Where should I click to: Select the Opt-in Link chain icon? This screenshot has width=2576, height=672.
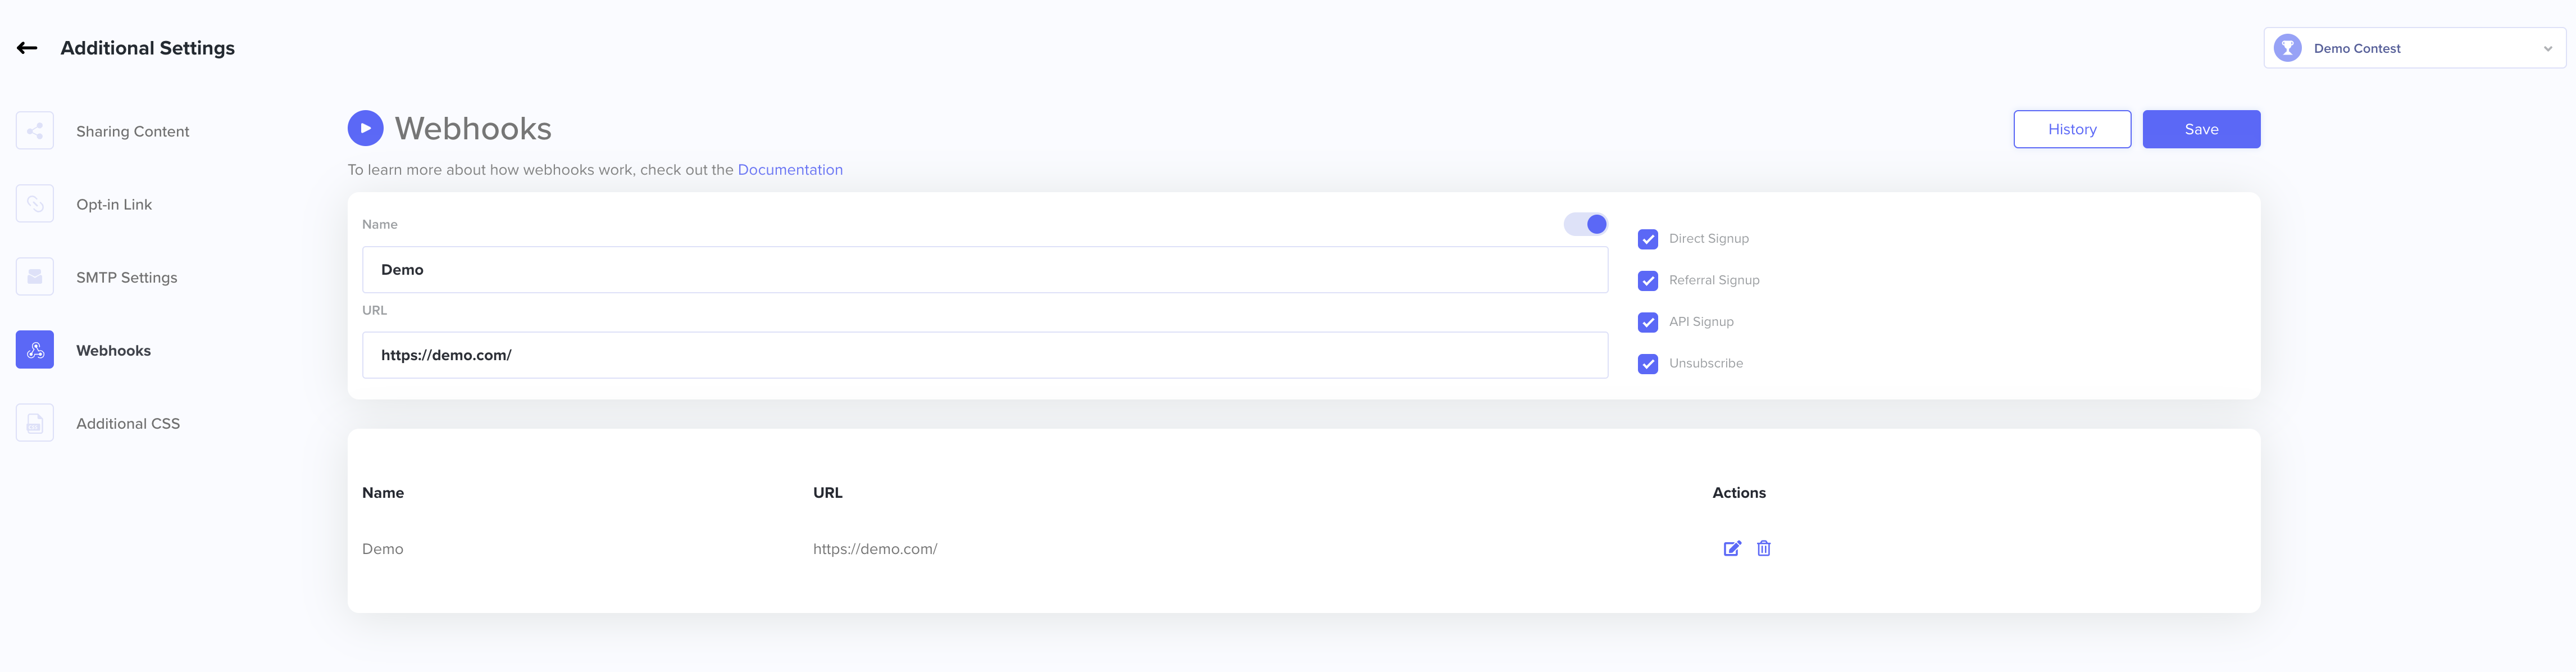tap(35, 204)
